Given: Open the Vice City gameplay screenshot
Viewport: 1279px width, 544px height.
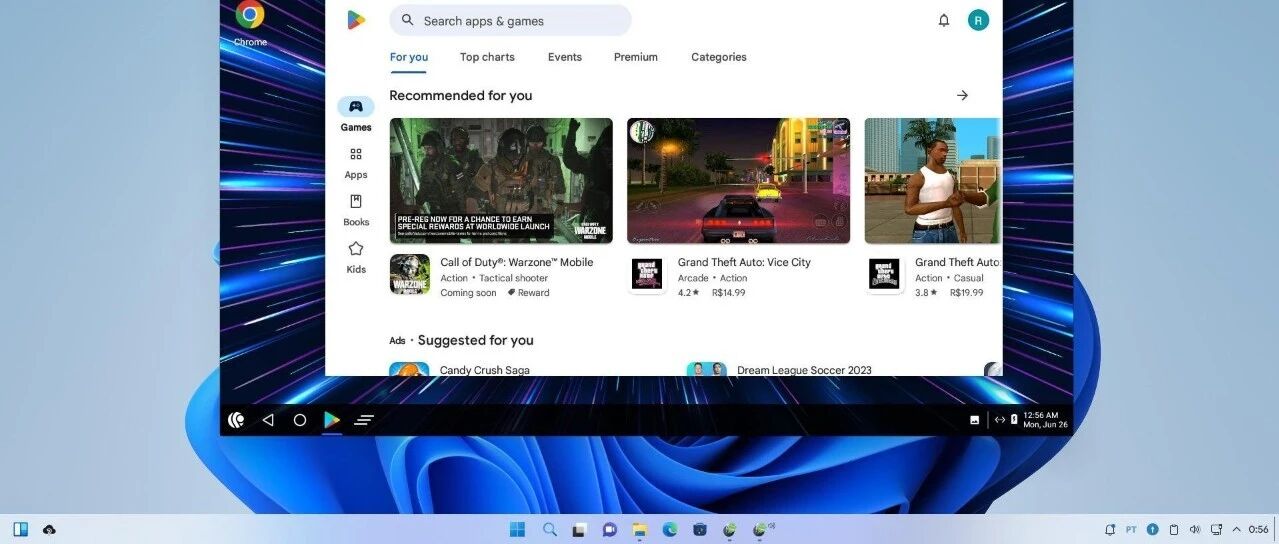Looking at the screenshot, I should 739,181.
